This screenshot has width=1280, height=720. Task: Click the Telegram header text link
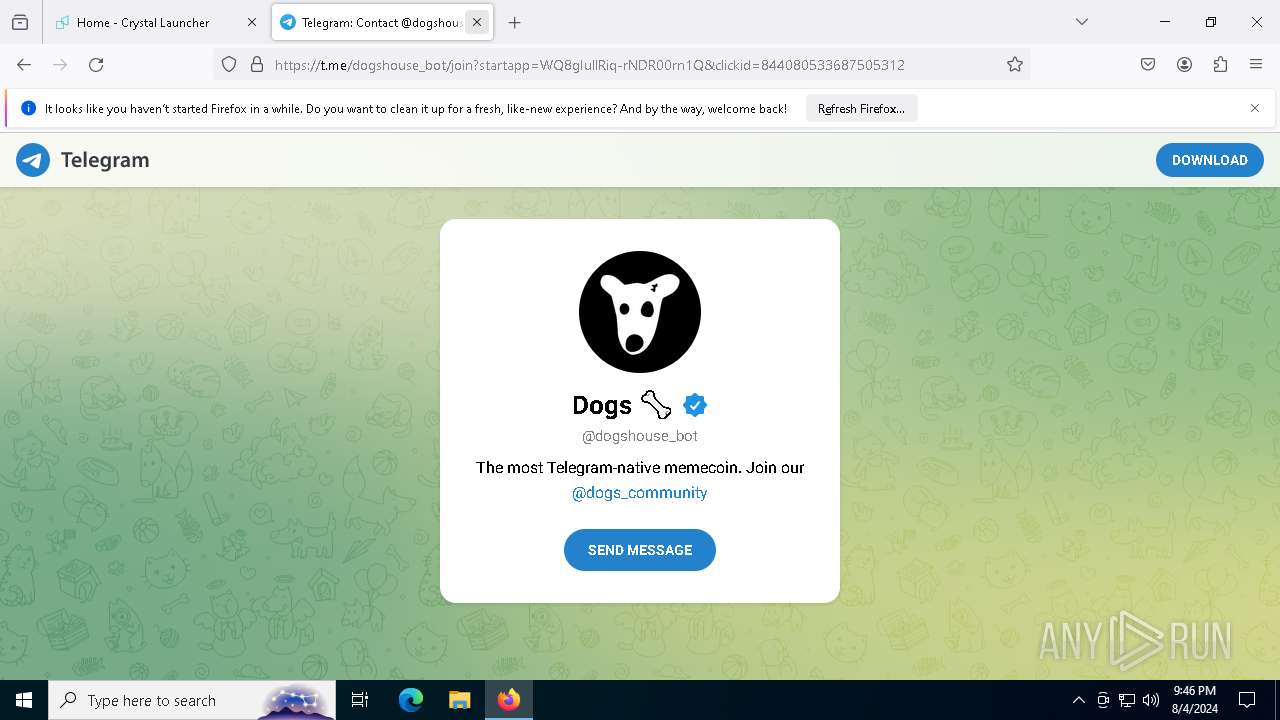pos(105,160)
